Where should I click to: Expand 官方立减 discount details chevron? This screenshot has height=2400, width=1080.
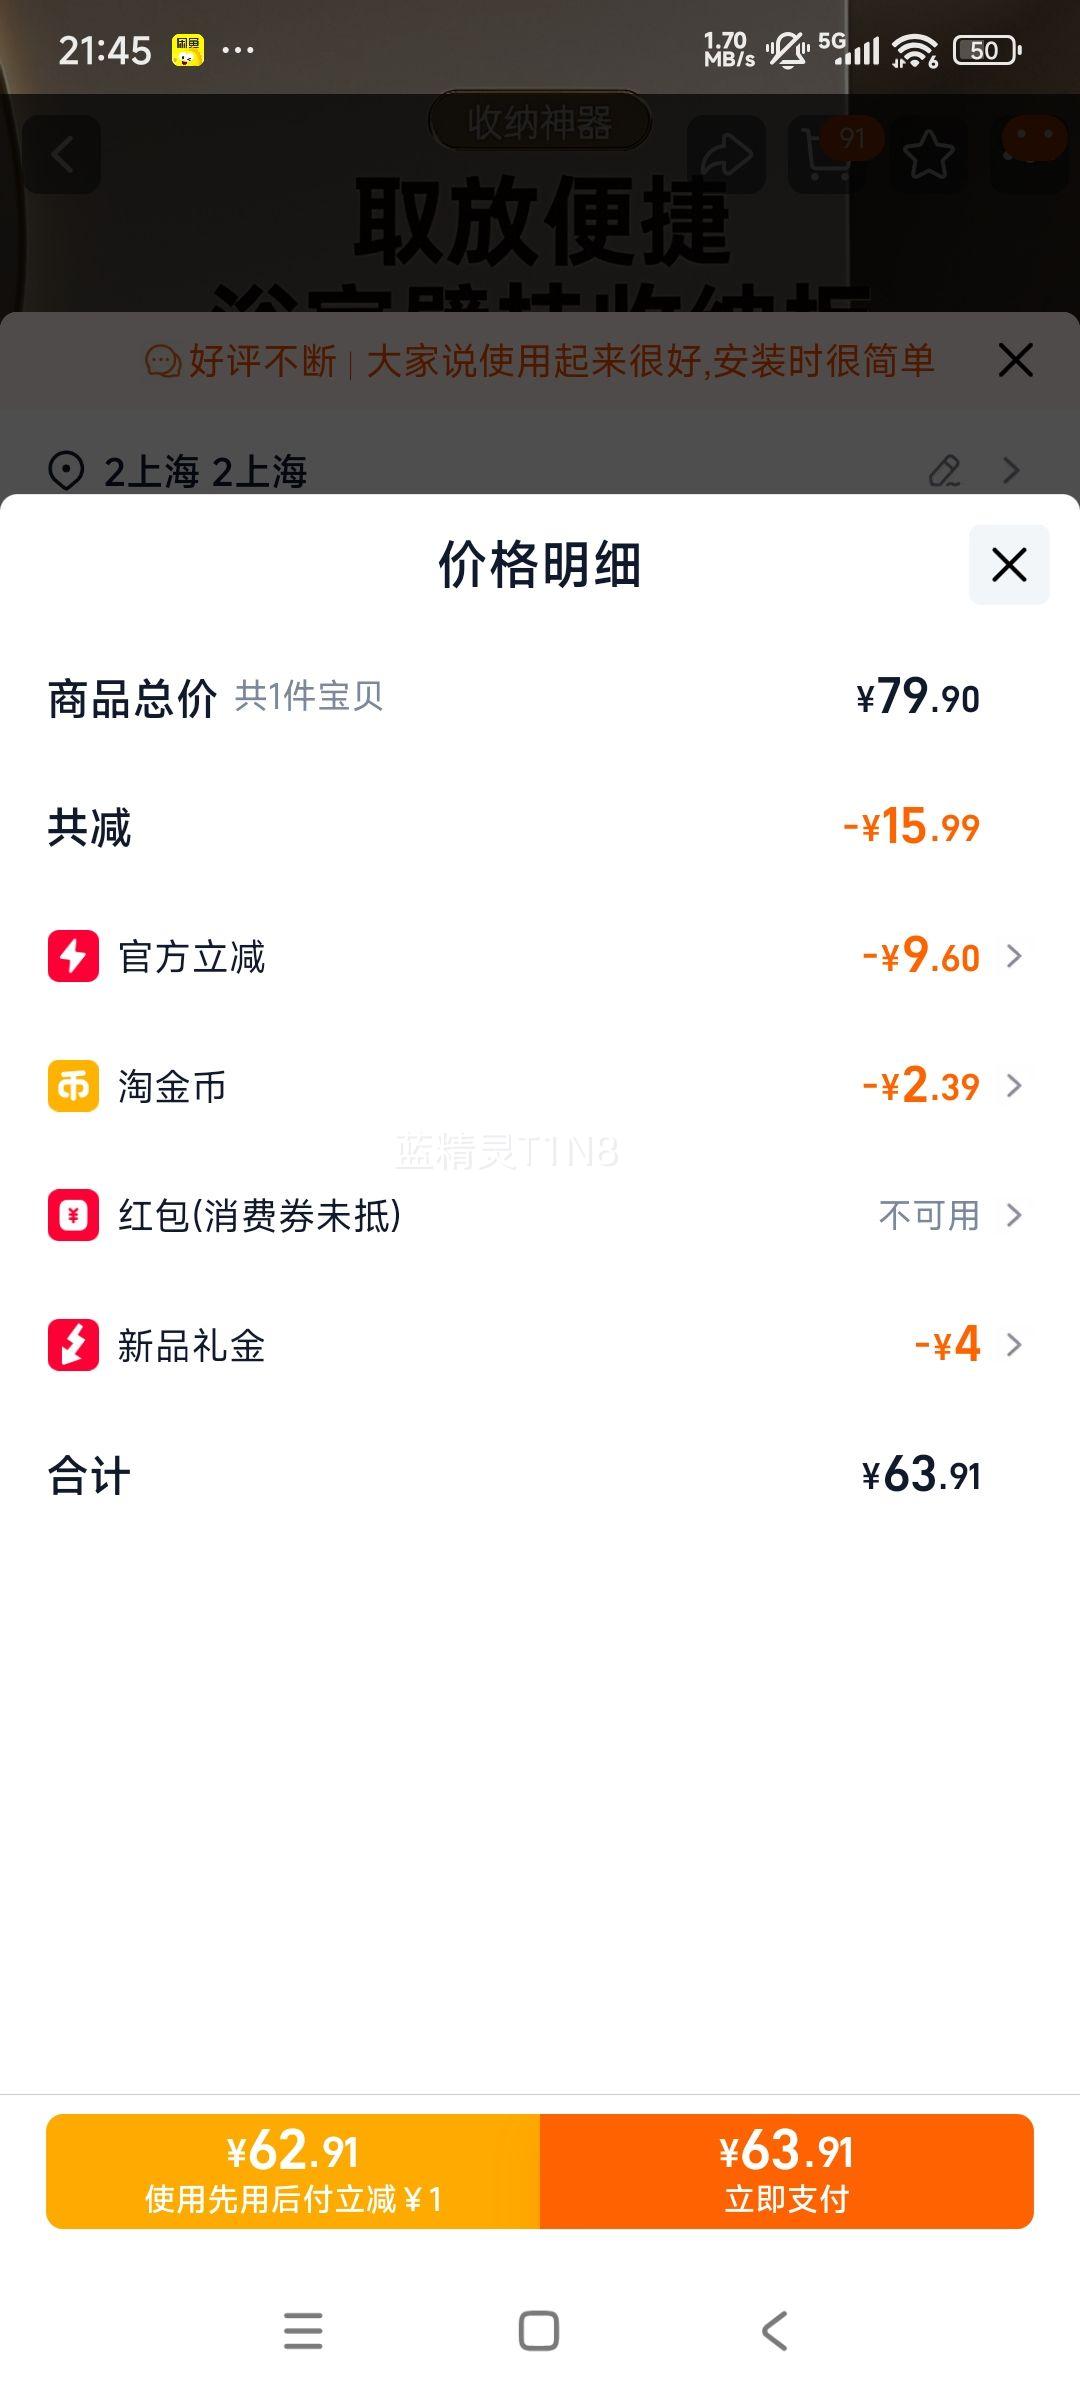click(1014, 956)
